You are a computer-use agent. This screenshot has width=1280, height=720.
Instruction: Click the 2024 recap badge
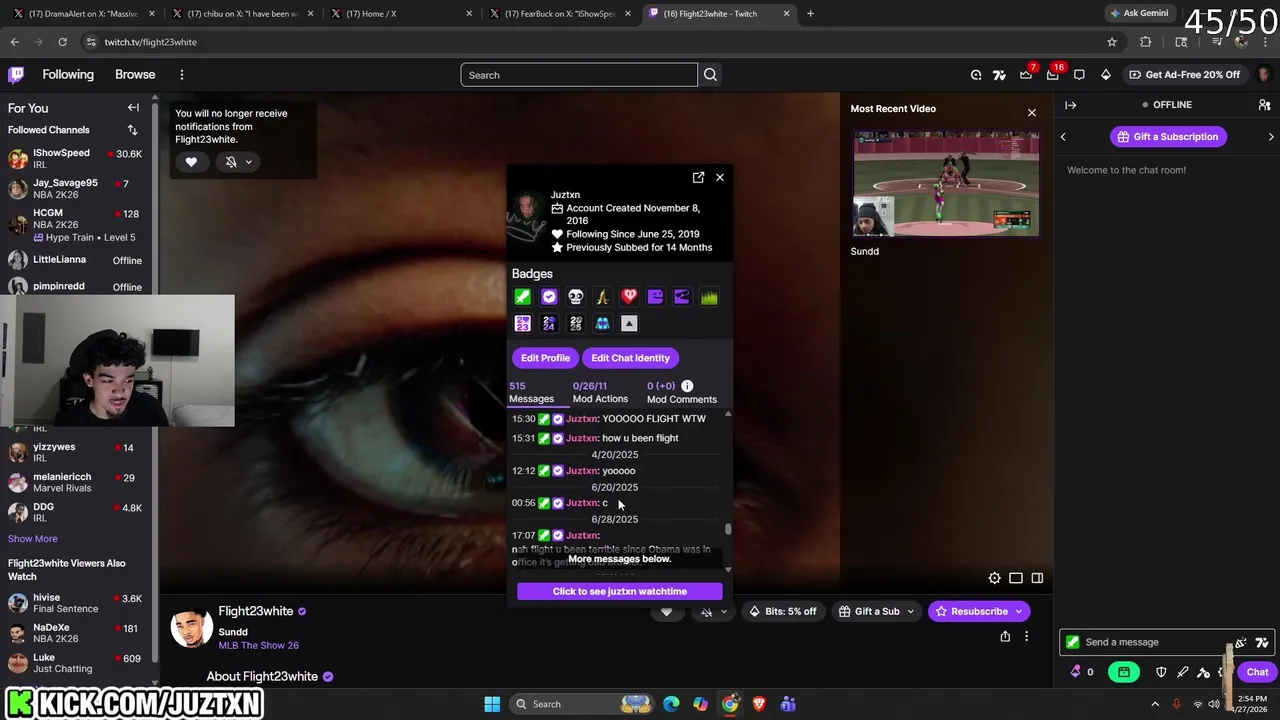pos(549,323)
